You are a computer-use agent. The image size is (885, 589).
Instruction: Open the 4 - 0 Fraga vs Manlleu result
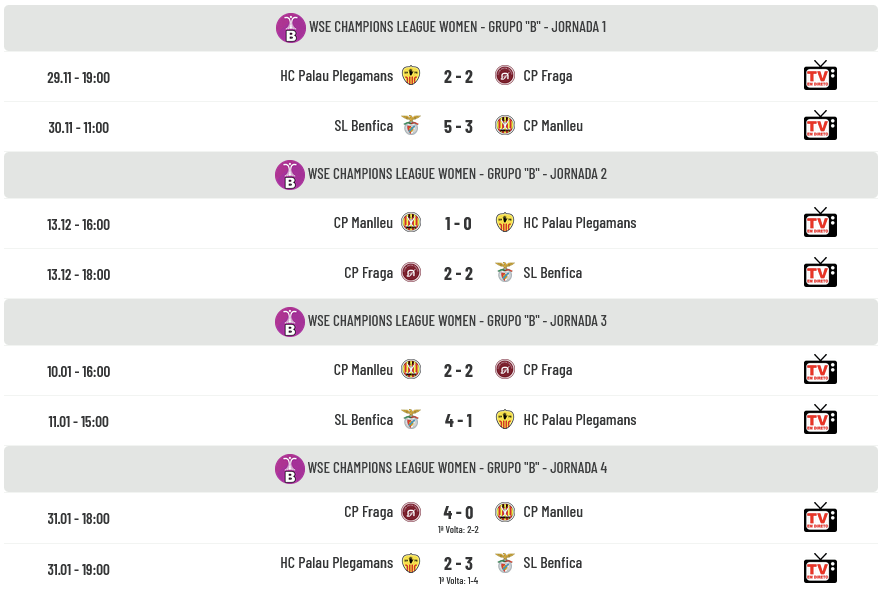[458, 513]
